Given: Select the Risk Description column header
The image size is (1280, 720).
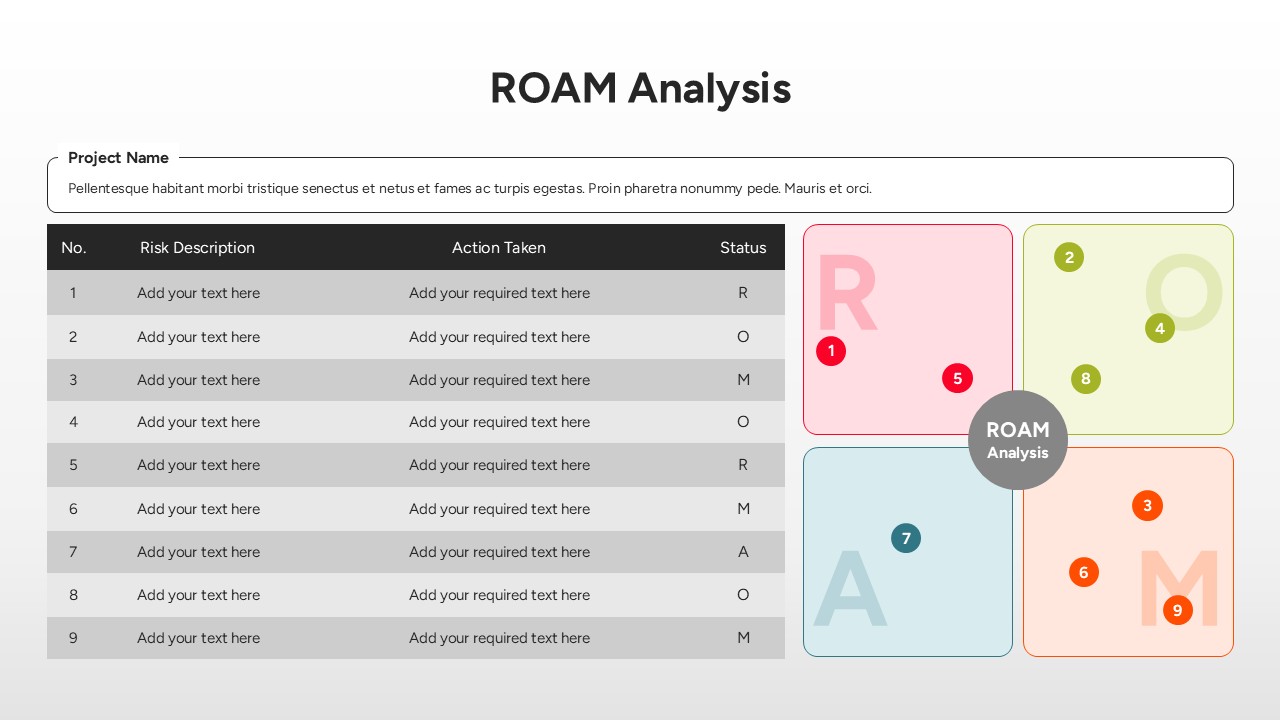Looking at the screenshot, I should click(x=197, y=248).
